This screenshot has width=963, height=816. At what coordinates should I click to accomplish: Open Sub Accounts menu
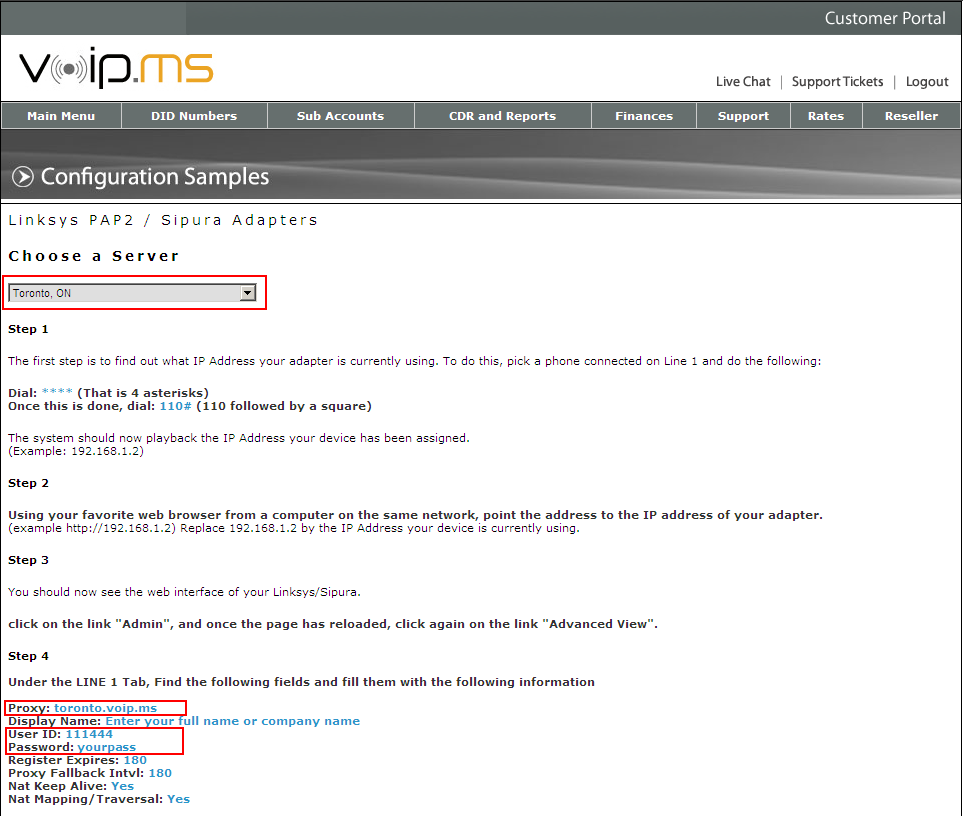click(340, 116)
